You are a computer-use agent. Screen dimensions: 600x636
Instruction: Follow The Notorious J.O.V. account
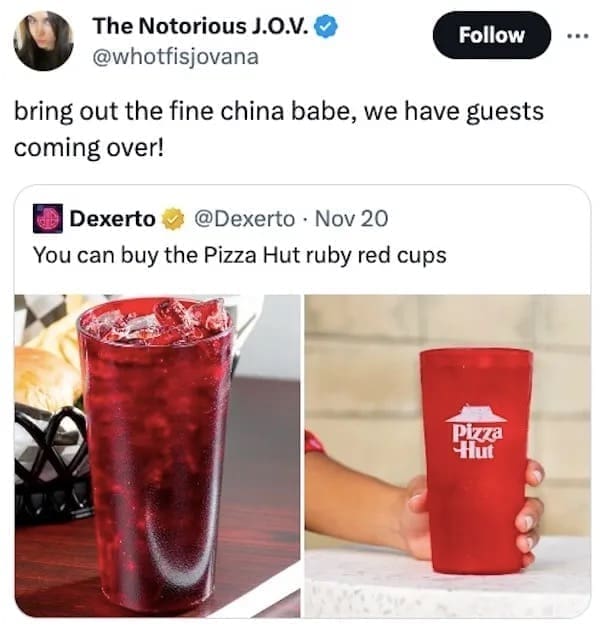(491, 35)
